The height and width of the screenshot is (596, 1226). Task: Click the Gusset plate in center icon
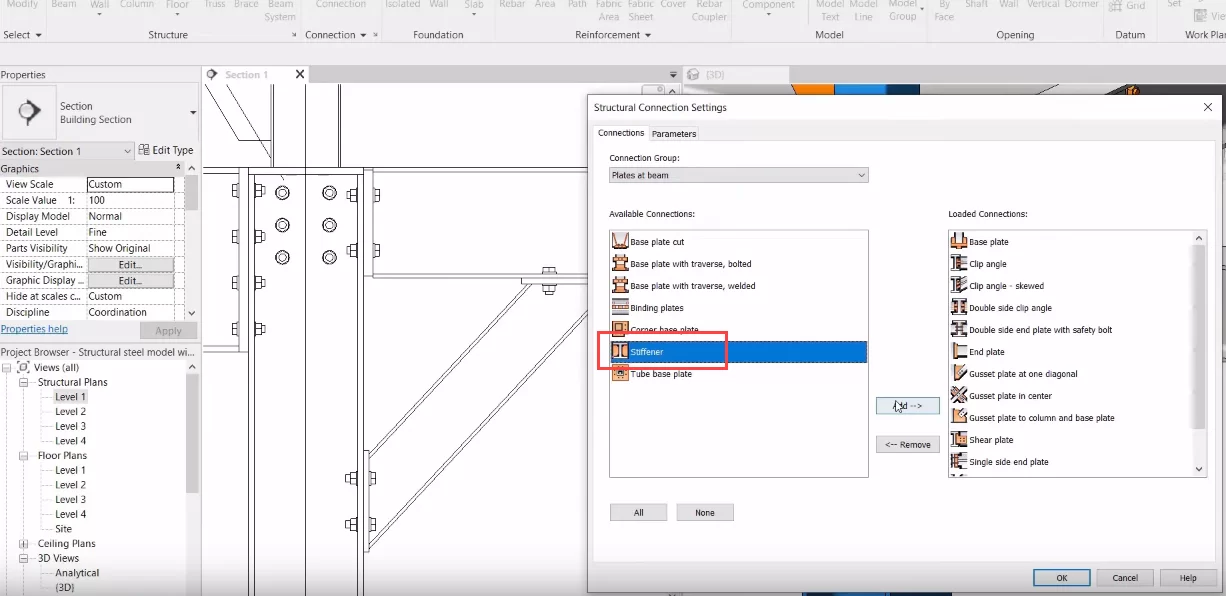958,396
